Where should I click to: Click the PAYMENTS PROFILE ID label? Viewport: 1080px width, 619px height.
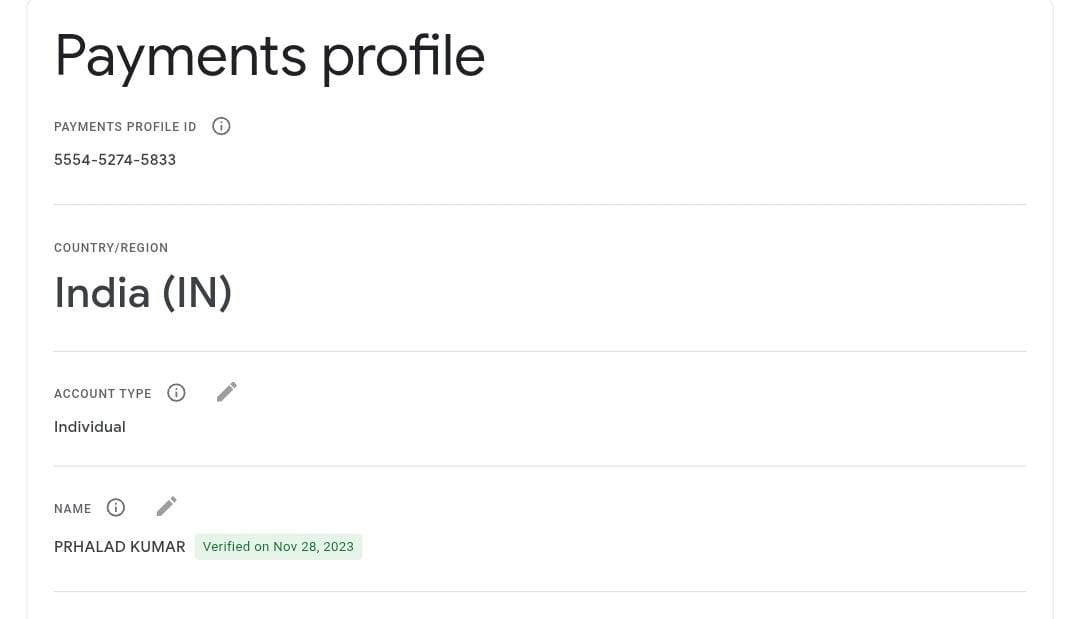point(125,127)
